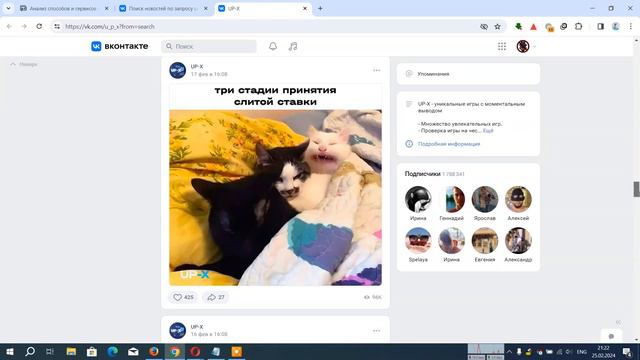Open the VK music note icon
Image resolution: width=640 pixels, height=360 pixels.
293,47
